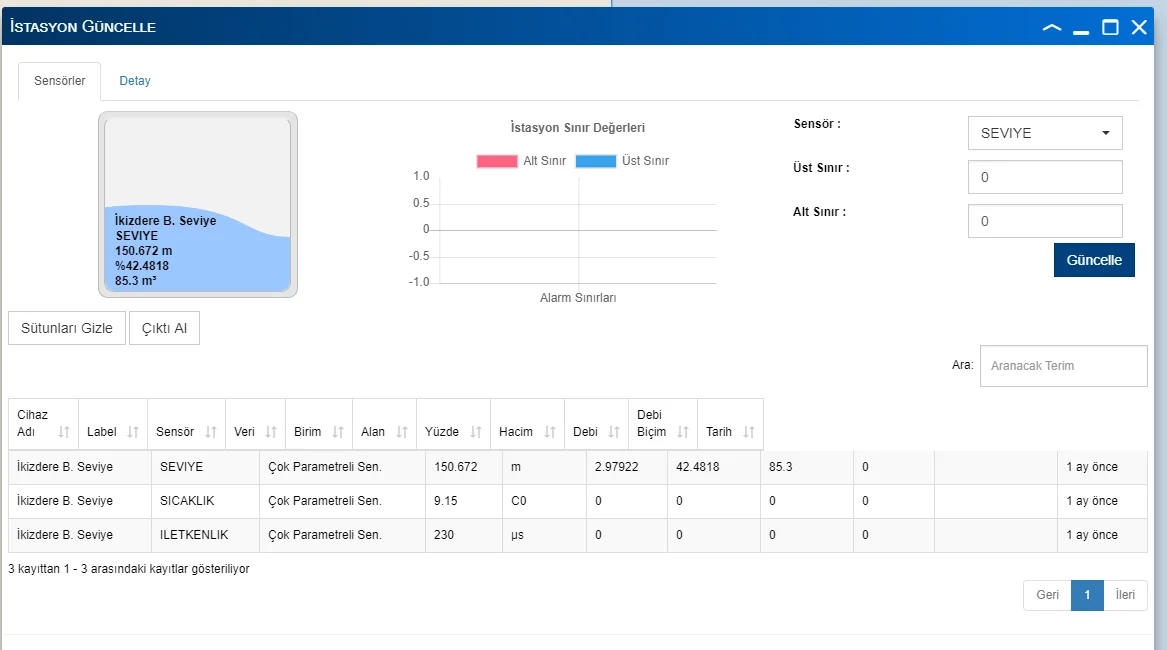The image size is (1167, 650).
Task: Open the Sensör SEVIYE dropdown
Action: coord(1045,133)
